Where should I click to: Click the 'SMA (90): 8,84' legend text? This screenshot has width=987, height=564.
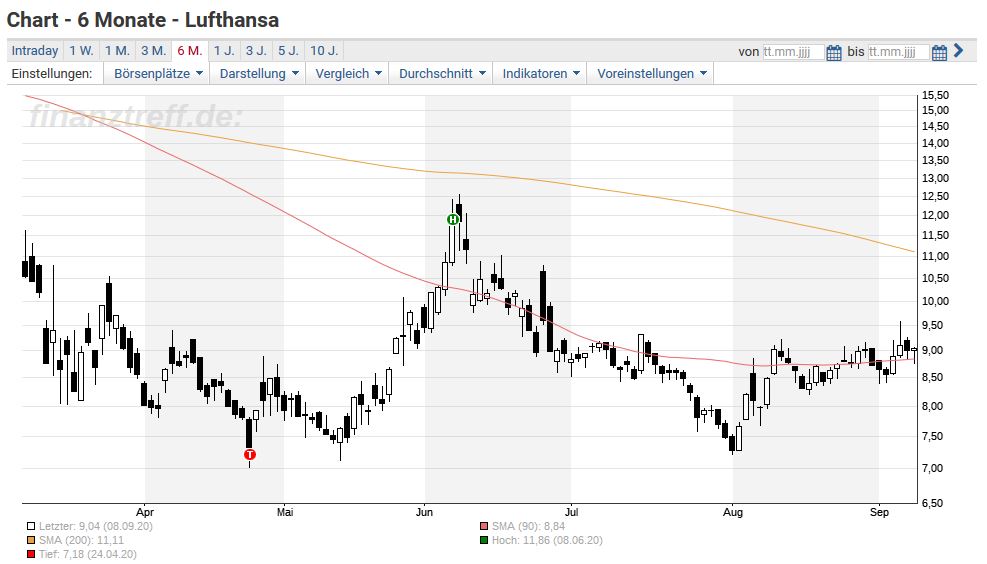(528, 526)
